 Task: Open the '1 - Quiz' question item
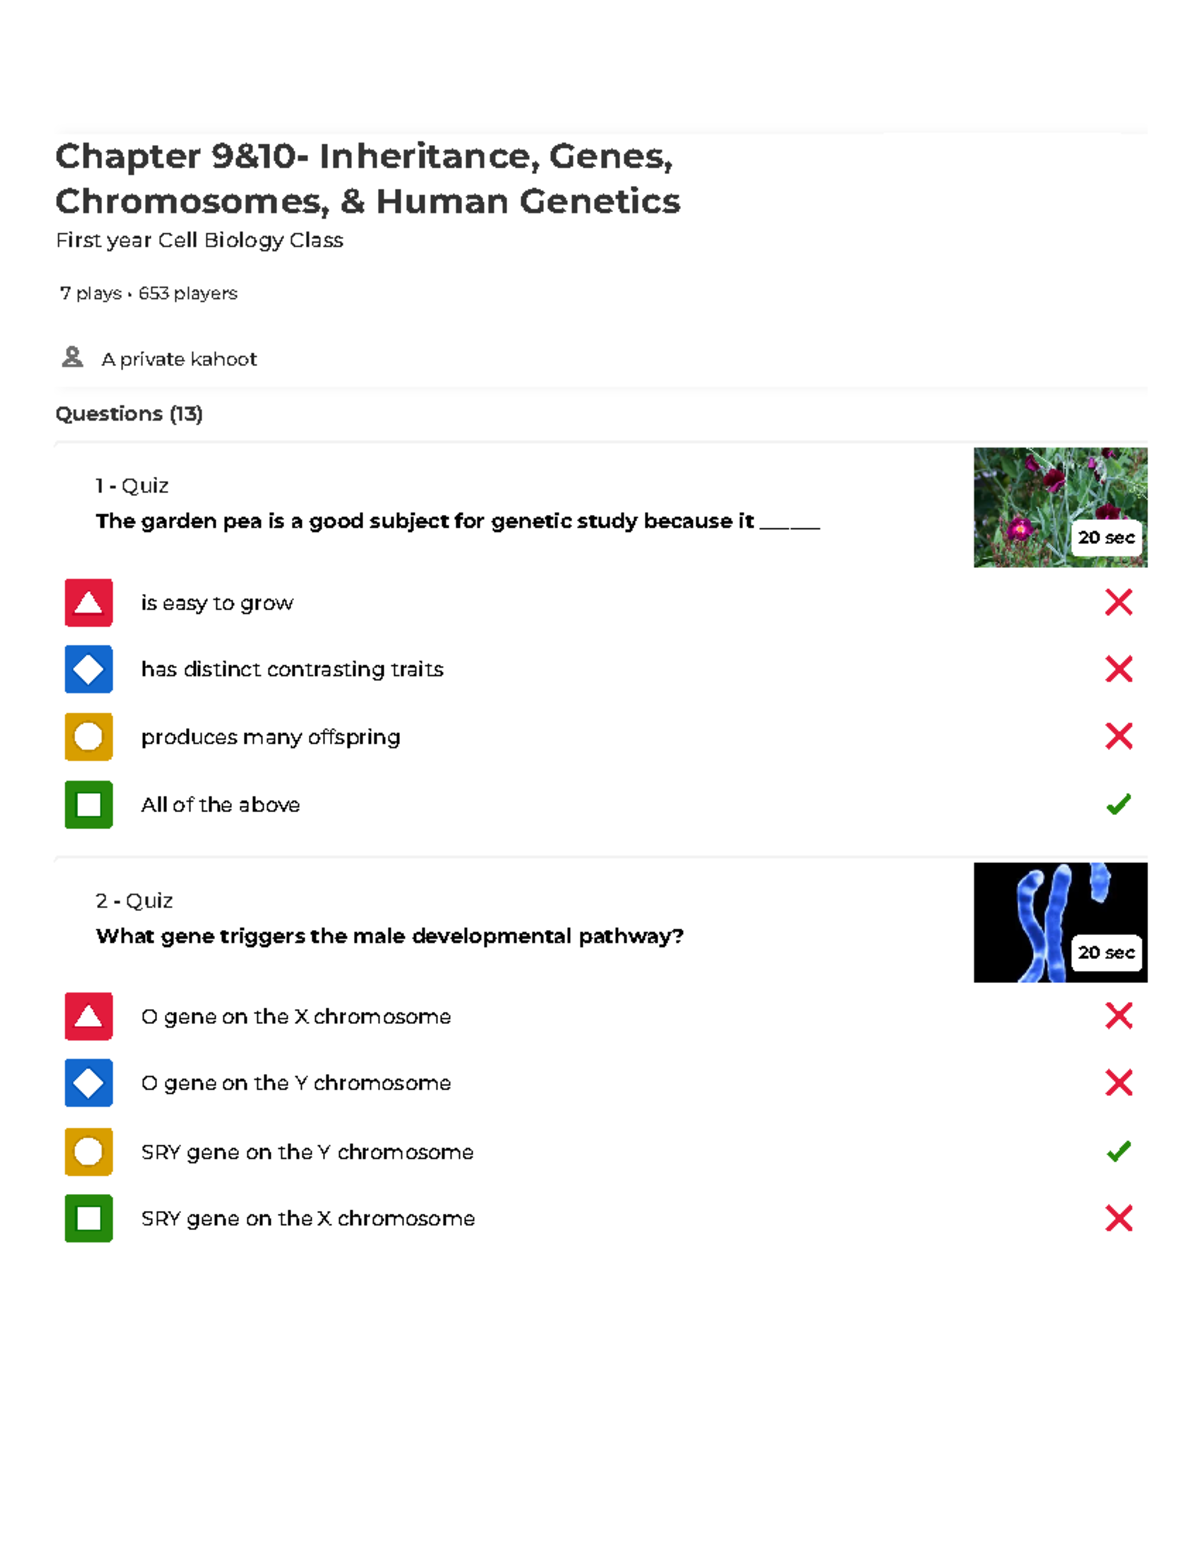133,485
